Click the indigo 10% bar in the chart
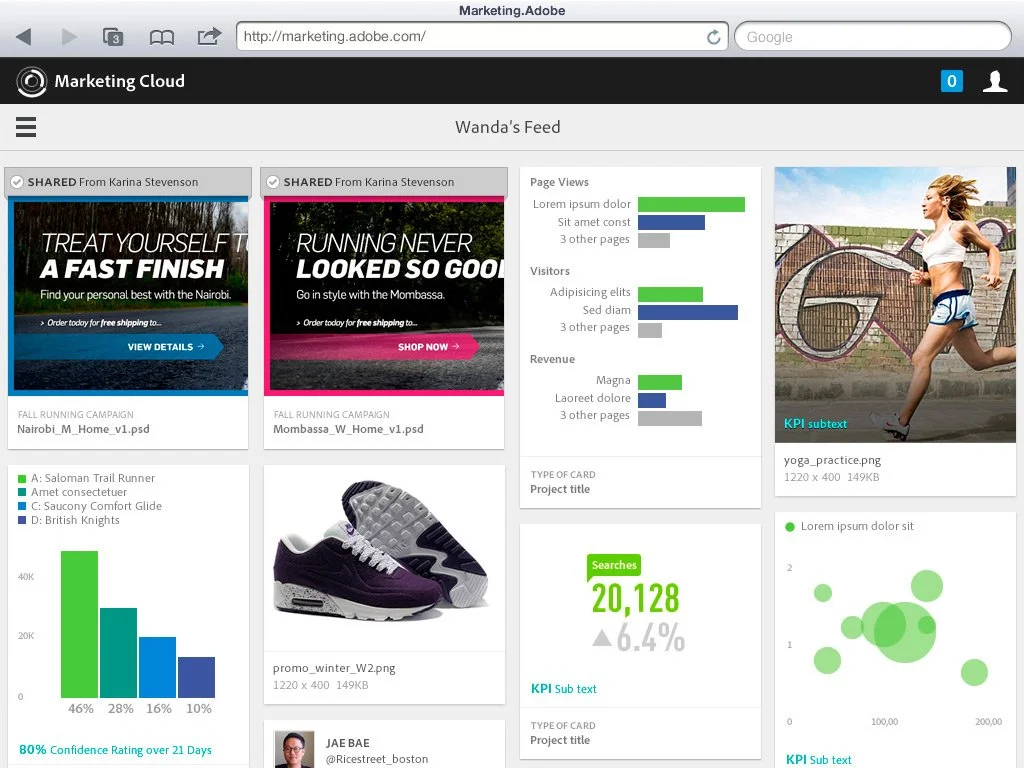Image resolution: width=1024 pixels, height=768 pixels. tap(197, 677)
